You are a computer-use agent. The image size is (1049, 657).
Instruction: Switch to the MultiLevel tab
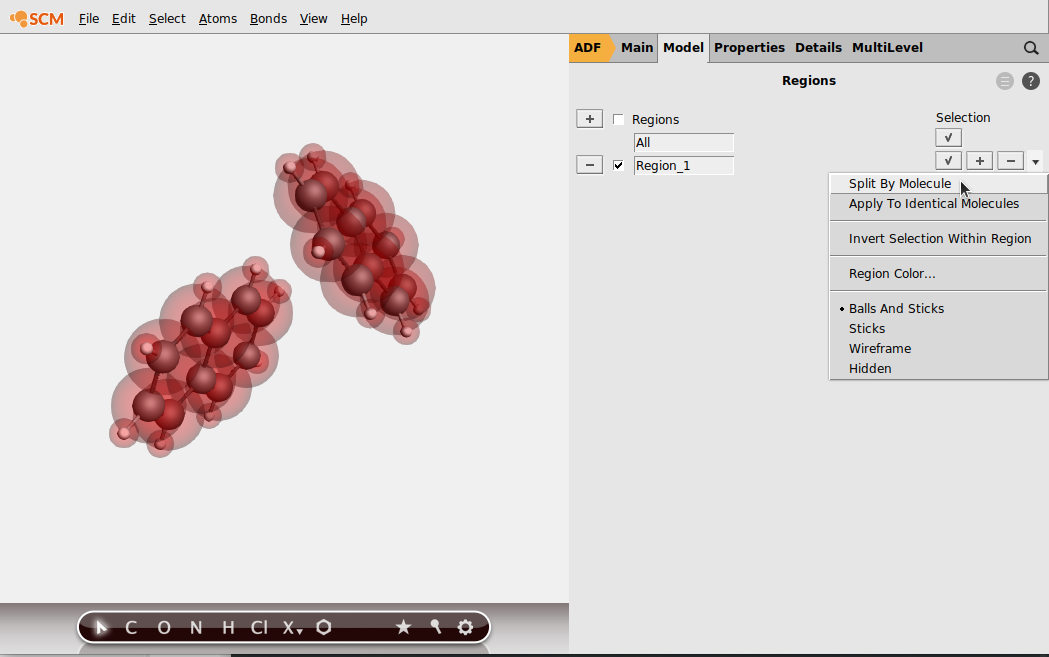[887, 48]
